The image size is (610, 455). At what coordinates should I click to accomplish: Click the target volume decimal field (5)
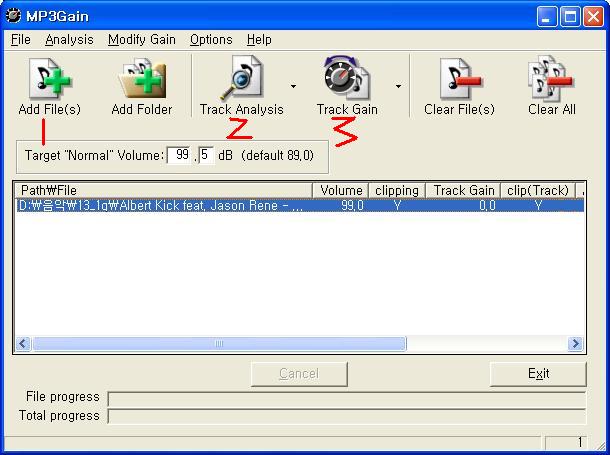(x=206, y=155)
